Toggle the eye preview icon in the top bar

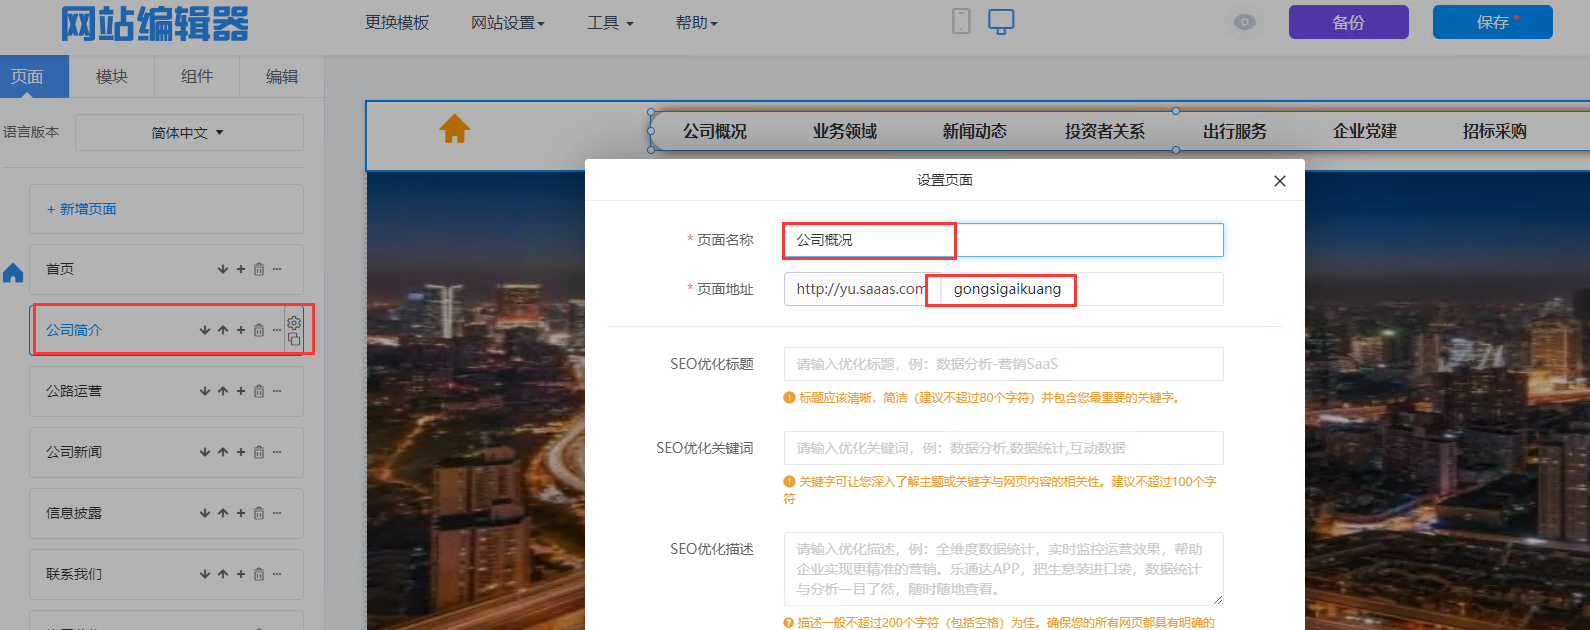pyautogui.click(x=1244, y=22)
